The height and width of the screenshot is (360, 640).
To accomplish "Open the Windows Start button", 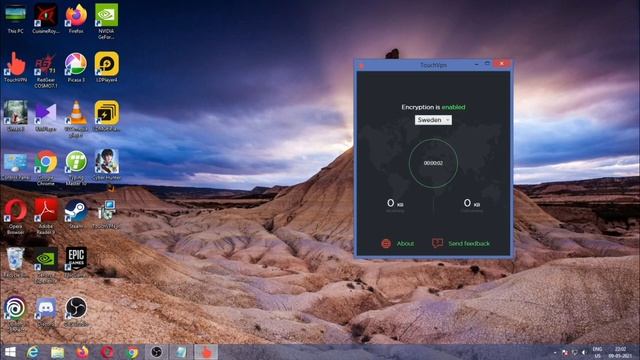I will point(10,352).
